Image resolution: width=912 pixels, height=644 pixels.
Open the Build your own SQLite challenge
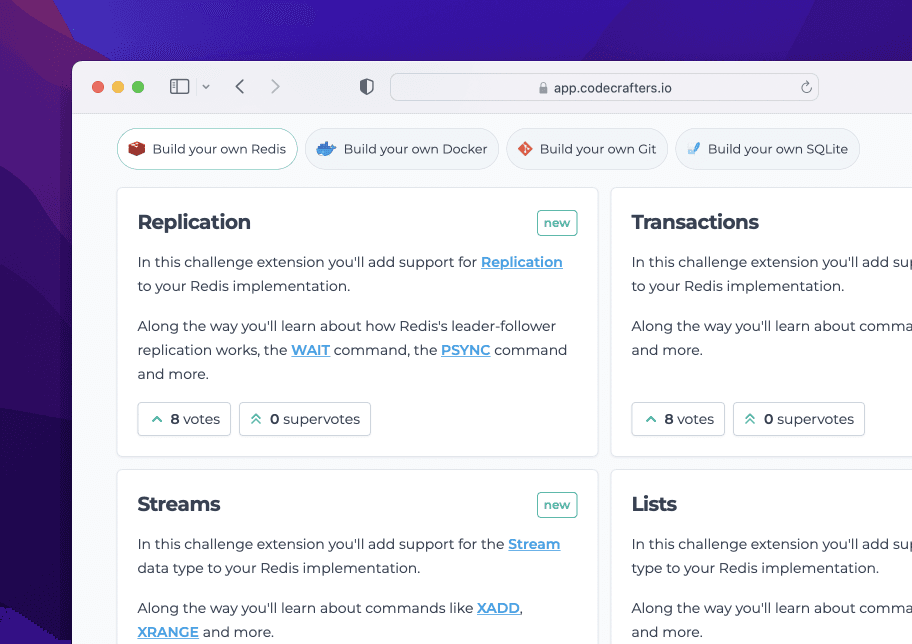point(767,148)
